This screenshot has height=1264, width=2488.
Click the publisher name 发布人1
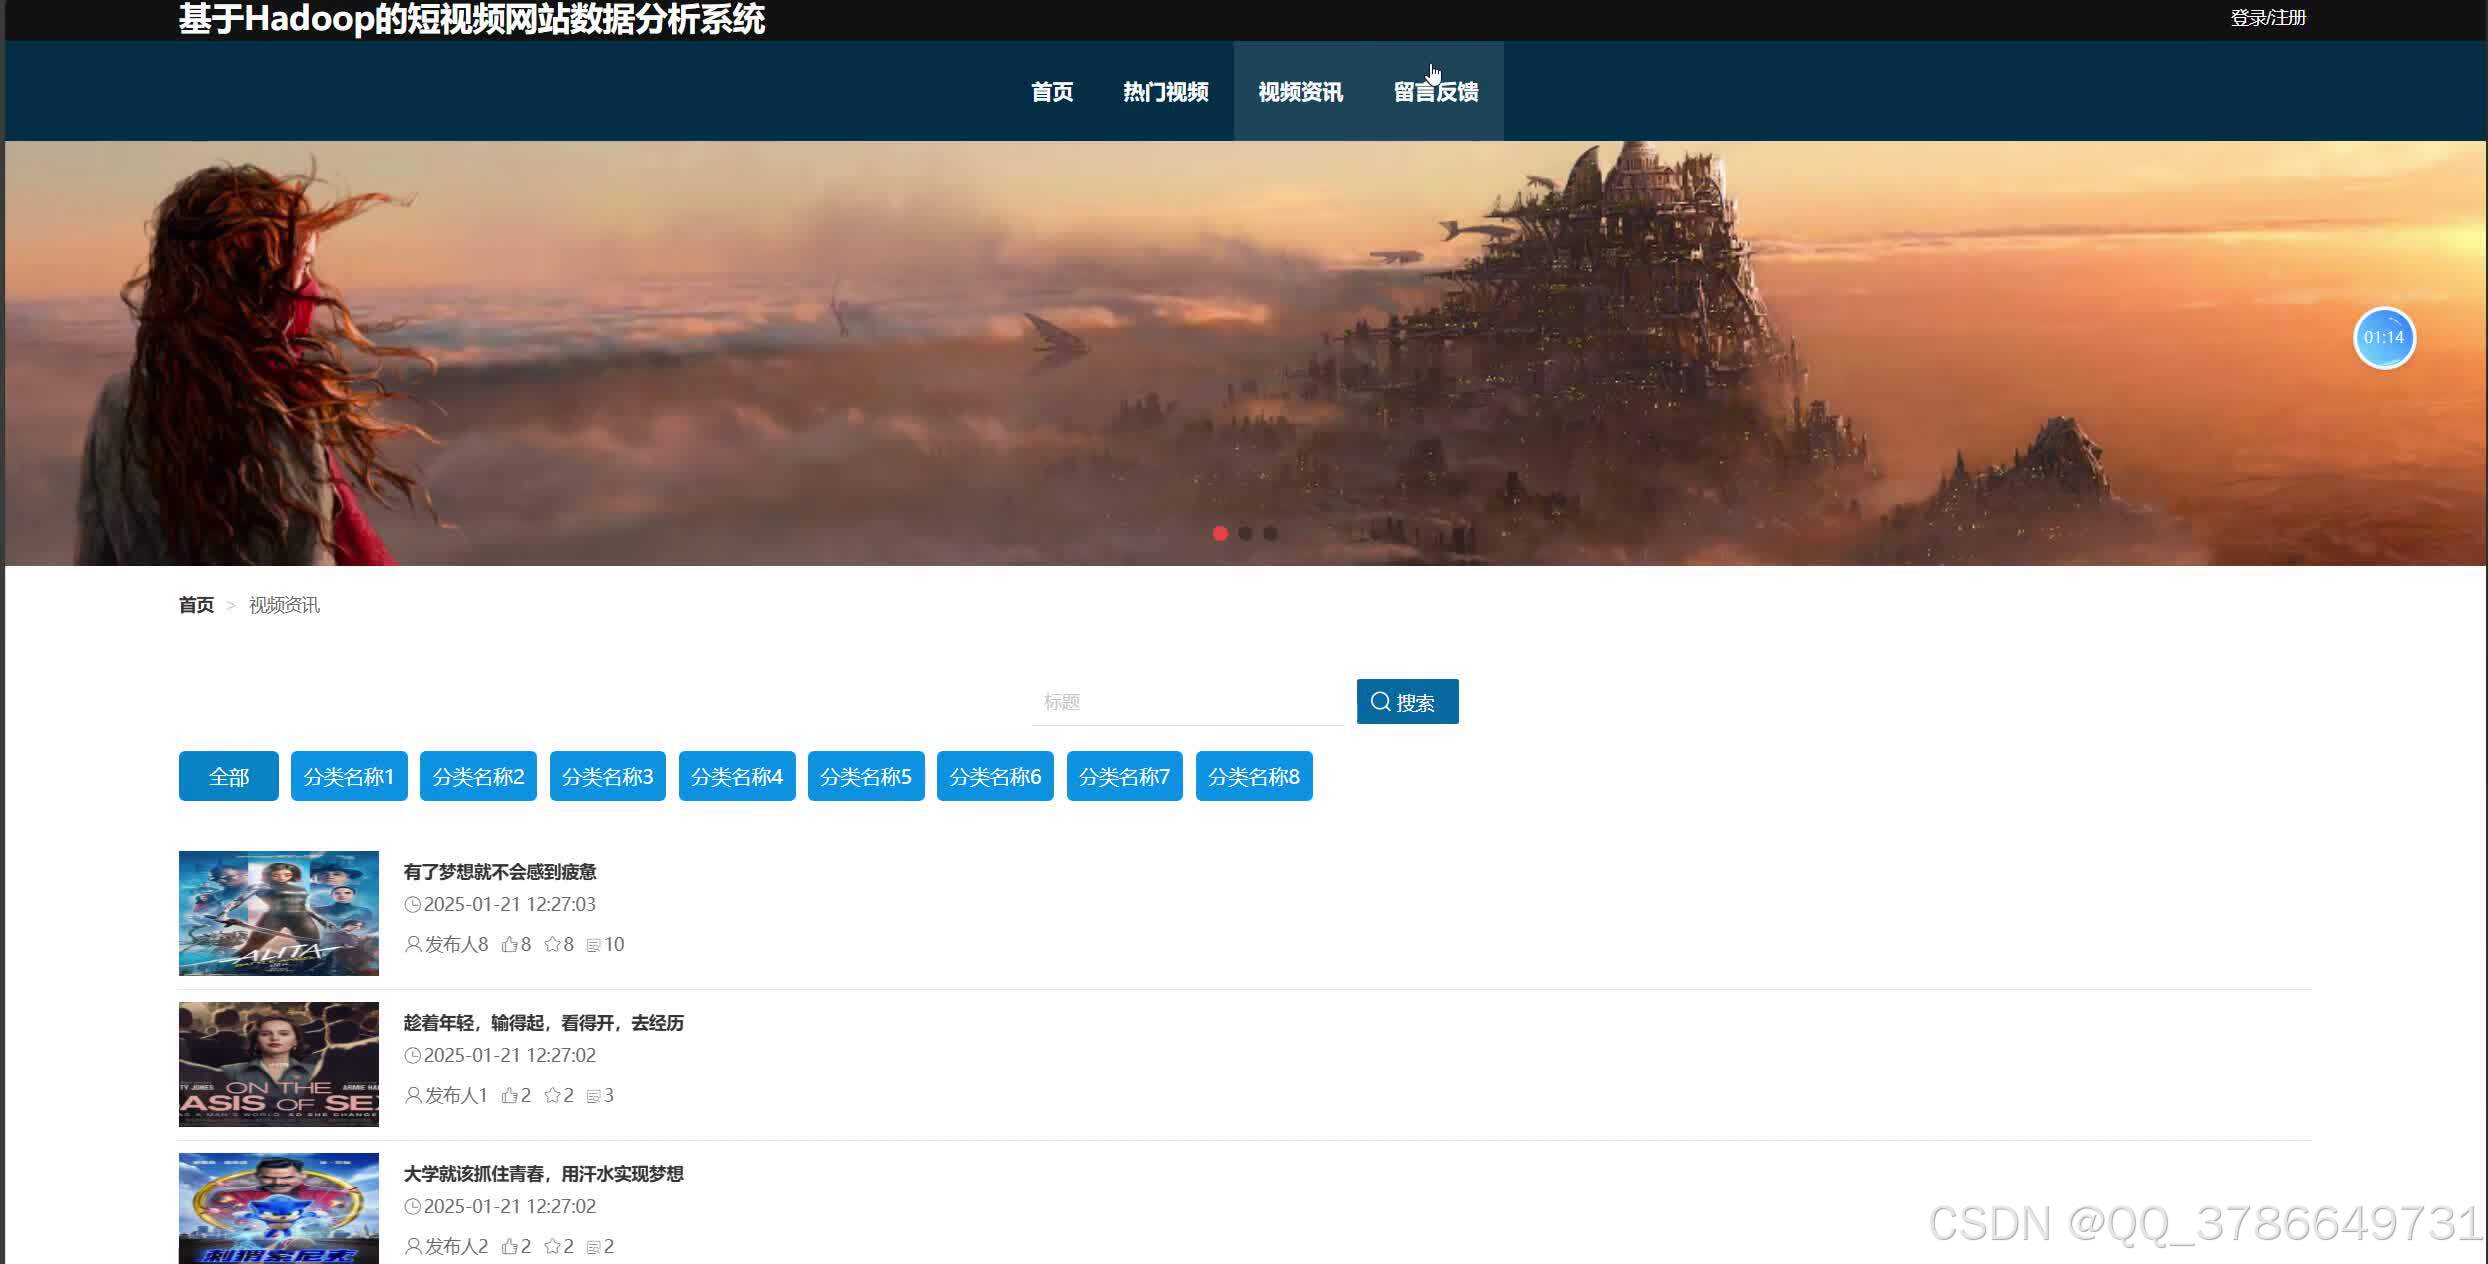[x=456, y=1095]
